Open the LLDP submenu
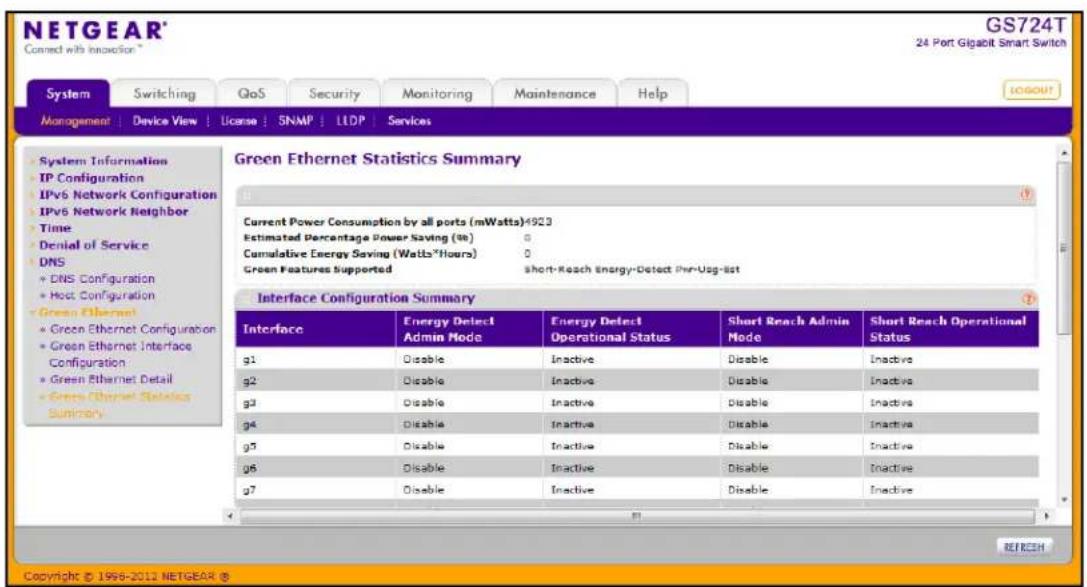This screenshot has width=1087, height=587. (351, 121)
